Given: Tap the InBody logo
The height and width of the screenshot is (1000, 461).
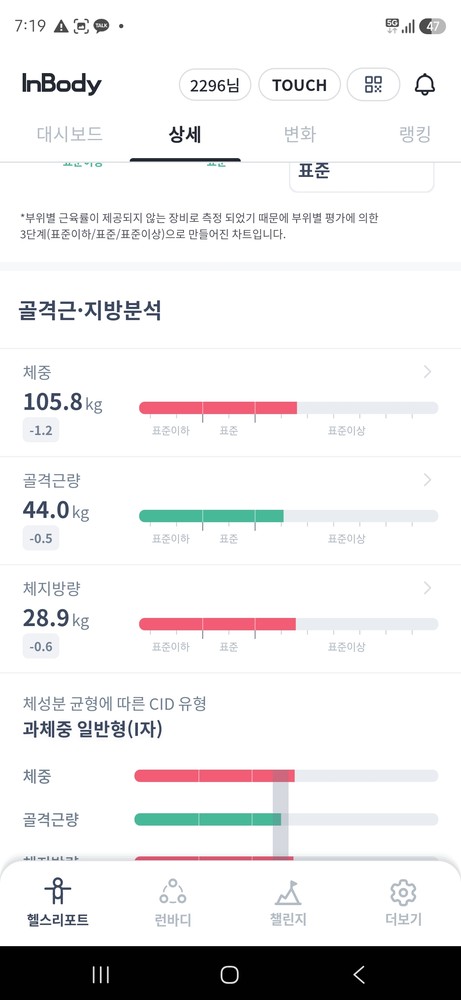Looking at the screenshot, I should click(x=62, y=84).
